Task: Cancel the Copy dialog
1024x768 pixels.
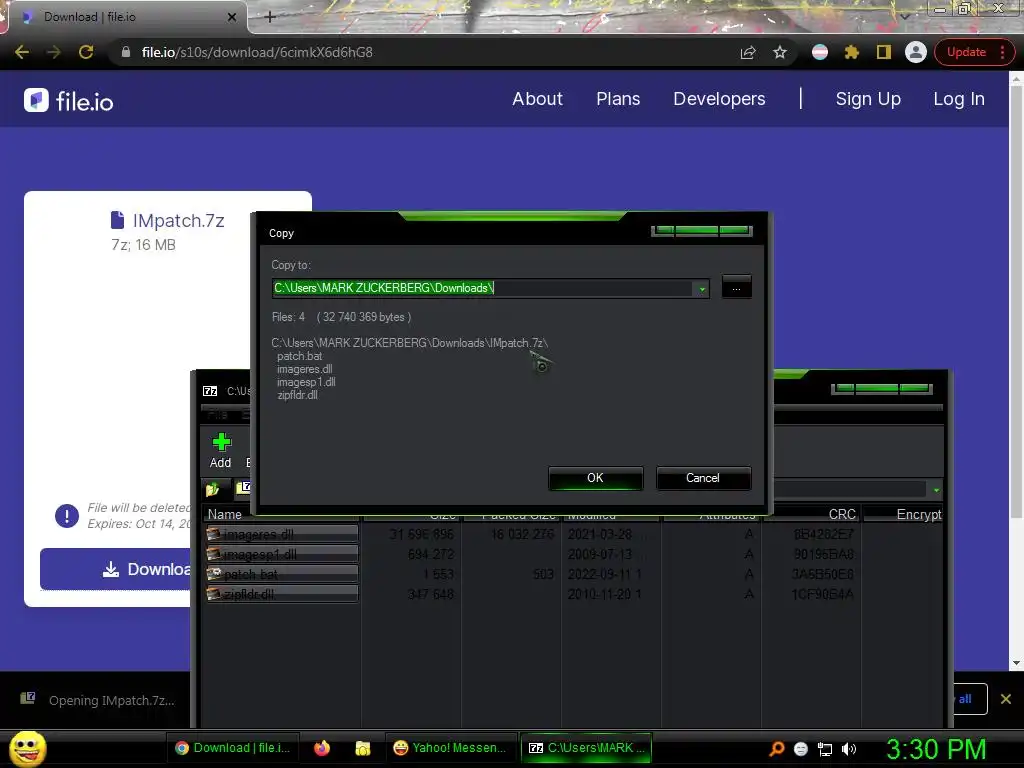Action: 703,478
